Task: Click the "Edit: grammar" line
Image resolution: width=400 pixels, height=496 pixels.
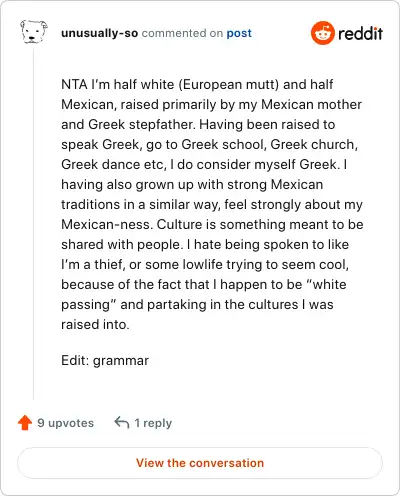Action: pos(105,360)
